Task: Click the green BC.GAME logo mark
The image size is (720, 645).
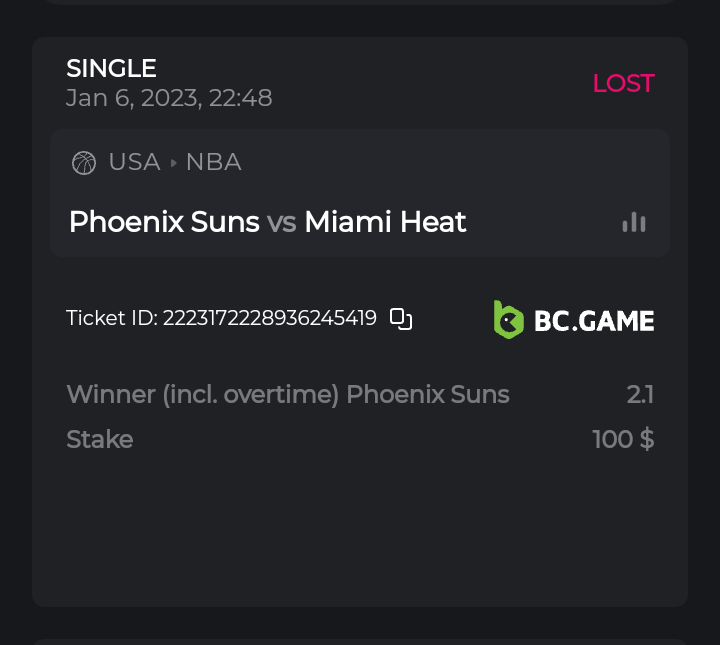Action: coord(508,319)
